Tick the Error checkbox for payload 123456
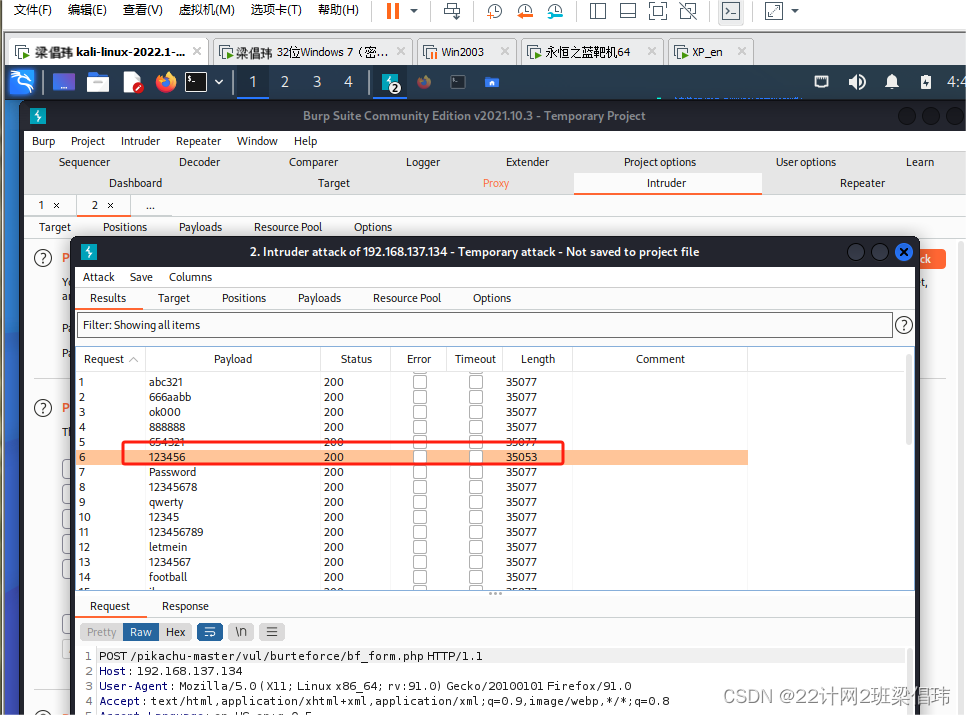The height and width of the screenshot is (715, 966). (x=420, y=457)
